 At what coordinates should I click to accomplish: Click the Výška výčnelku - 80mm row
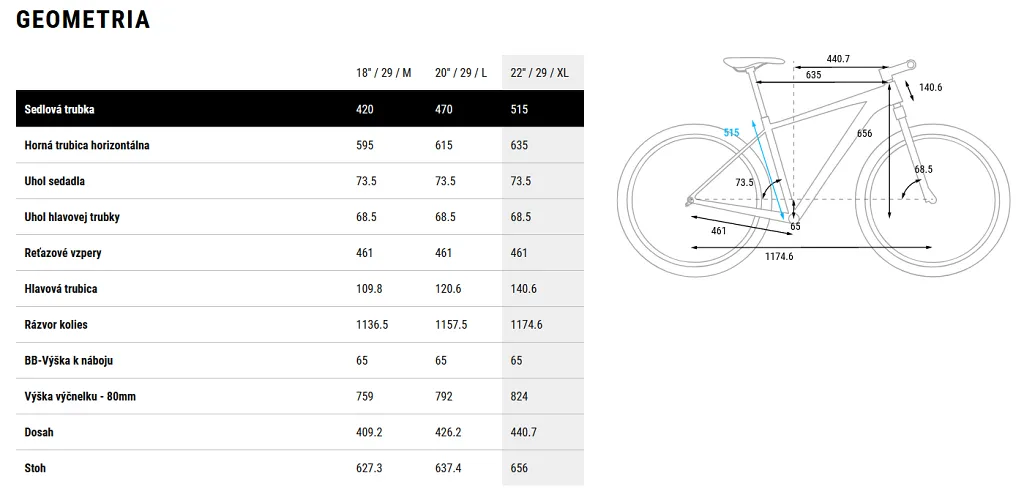pos(300,397)
